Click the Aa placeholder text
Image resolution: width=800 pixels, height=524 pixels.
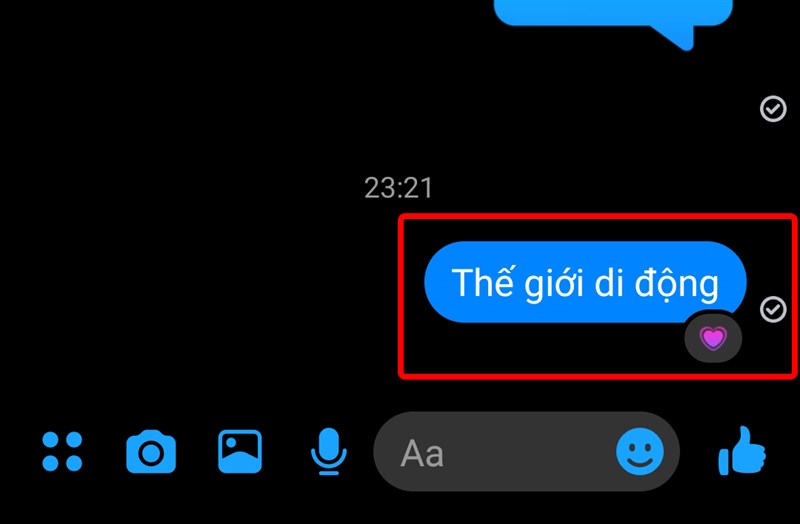coord(422,453)
